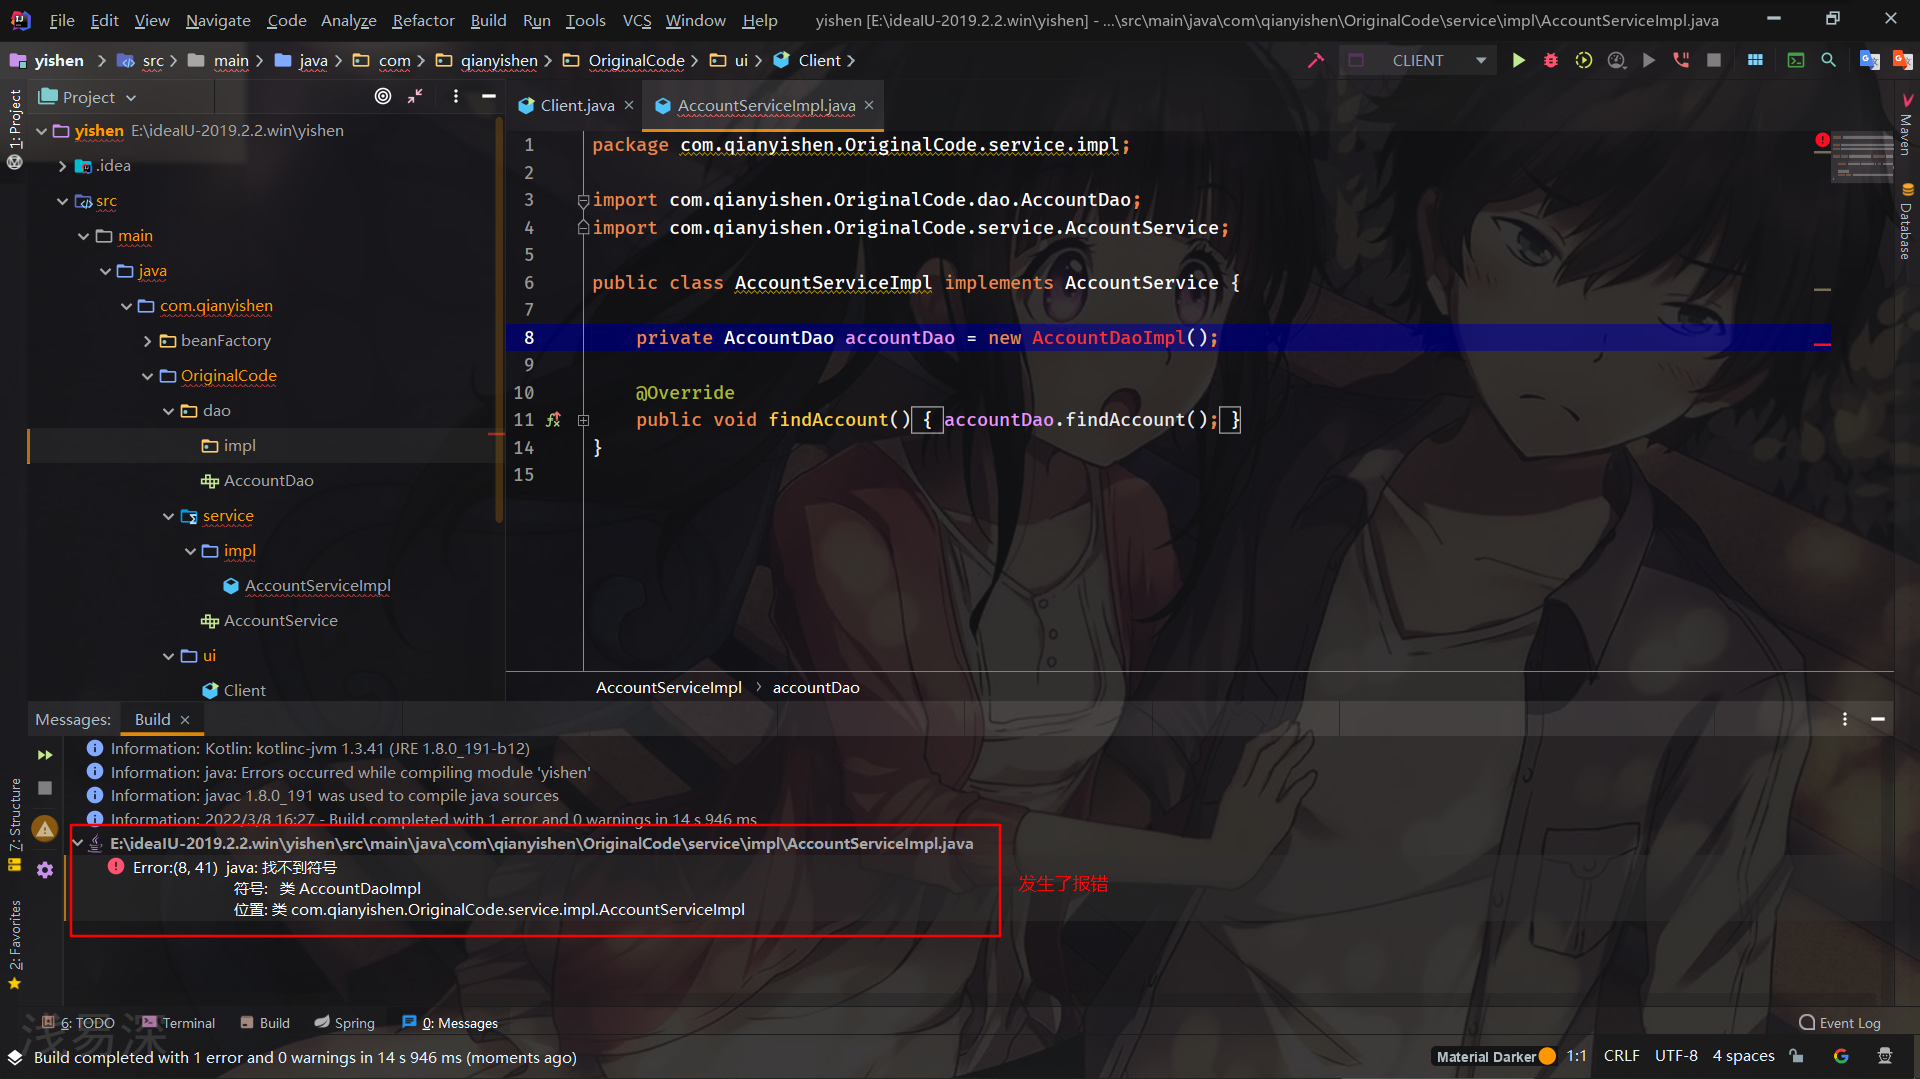Collapse all in Project panel
Viewport: 1920px width, 1079px height.
(x=415, y=96)
